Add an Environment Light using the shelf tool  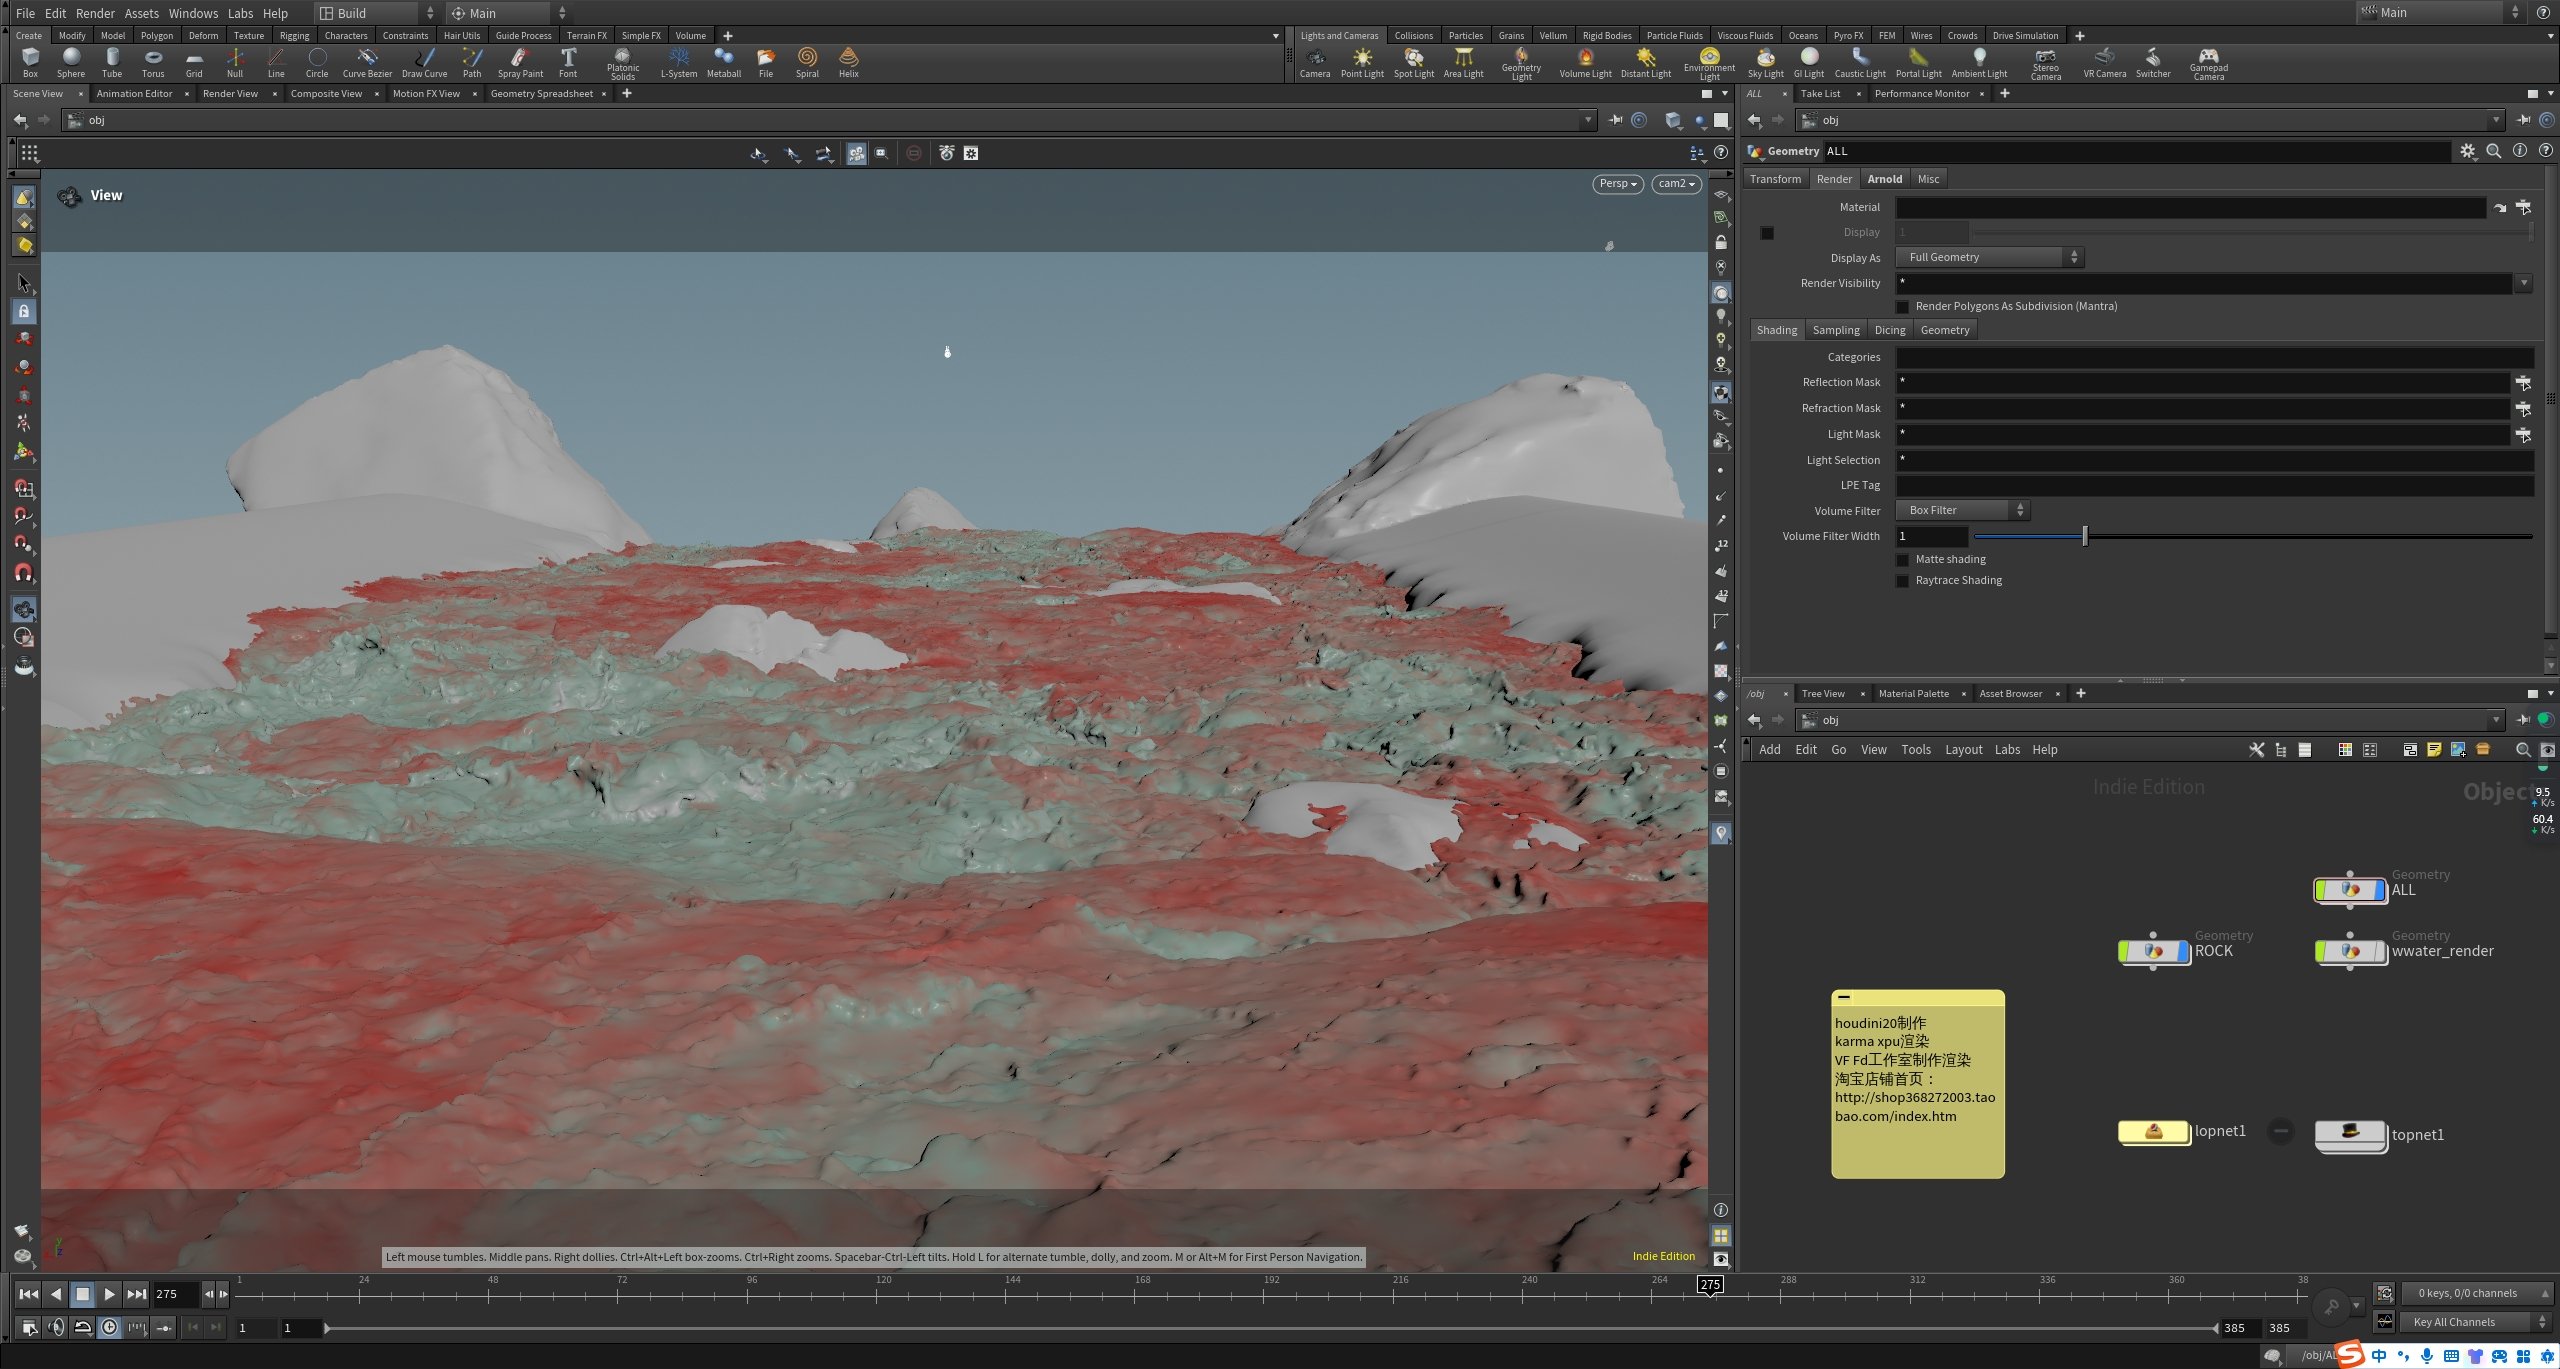tap(1710, 62)
